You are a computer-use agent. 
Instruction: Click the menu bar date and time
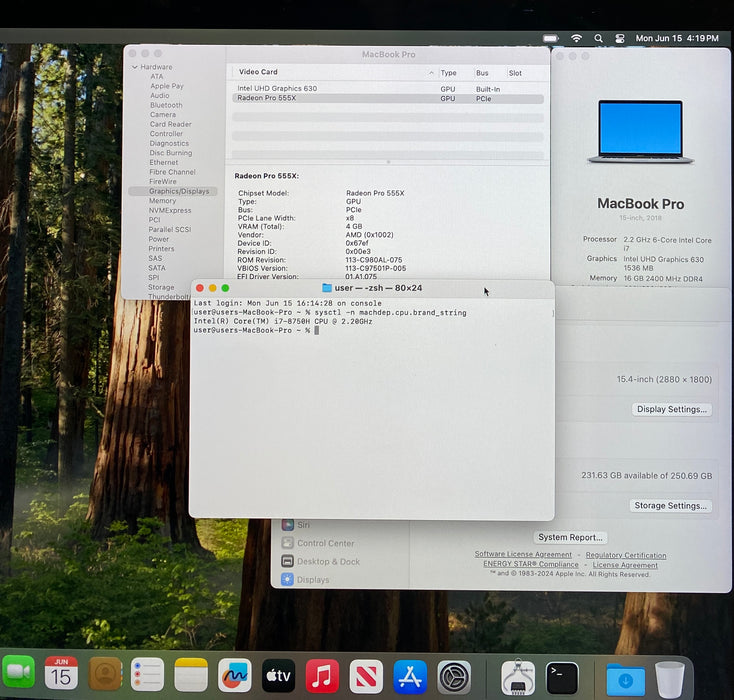[677, 38]
